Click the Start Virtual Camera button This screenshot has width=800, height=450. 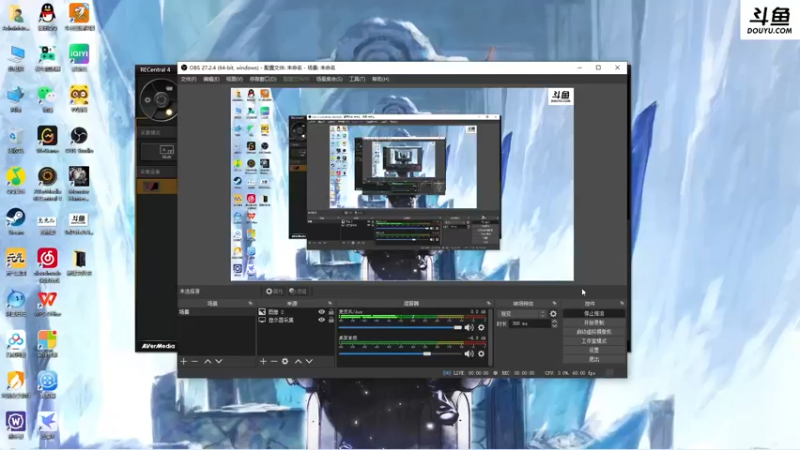click(594, 332)
